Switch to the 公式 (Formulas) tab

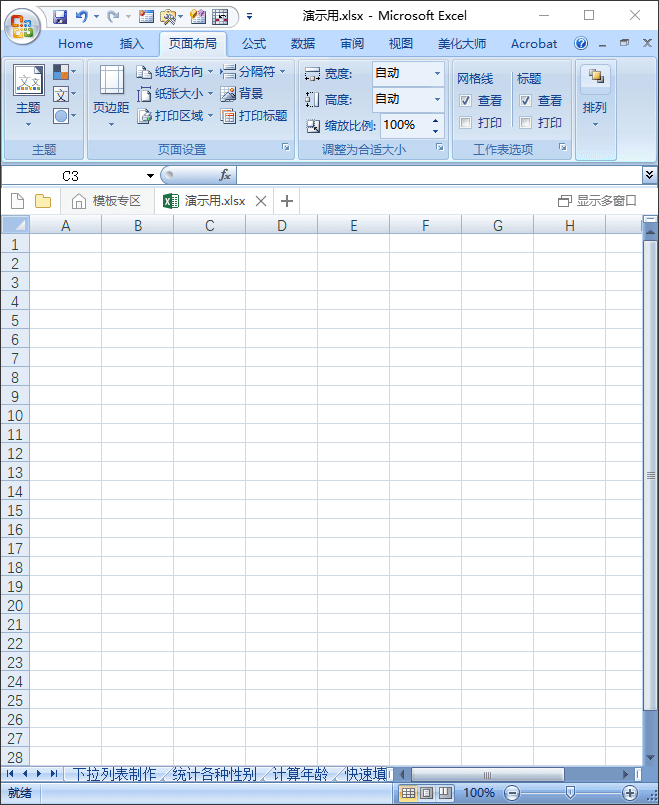click(254, 44)
